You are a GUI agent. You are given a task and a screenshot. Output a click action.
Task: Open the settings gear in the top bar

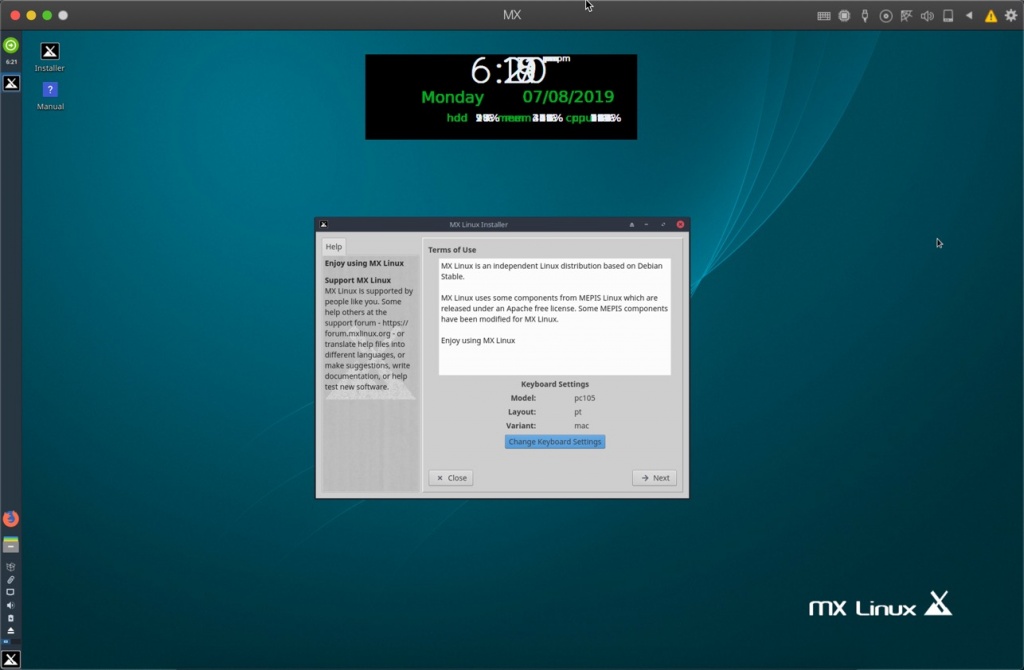pyautogui.click(x=1012, y=15)
